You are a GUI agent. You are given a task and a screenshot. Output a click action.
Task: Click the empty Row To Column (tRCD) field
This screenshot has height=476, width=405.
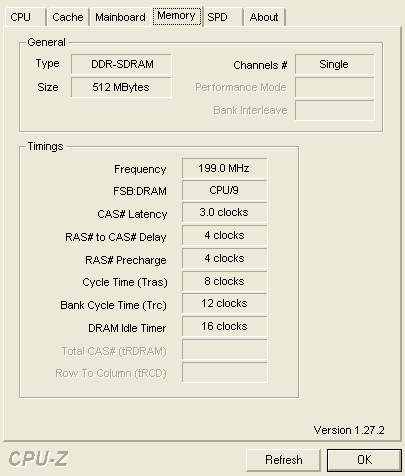point(225,372)
